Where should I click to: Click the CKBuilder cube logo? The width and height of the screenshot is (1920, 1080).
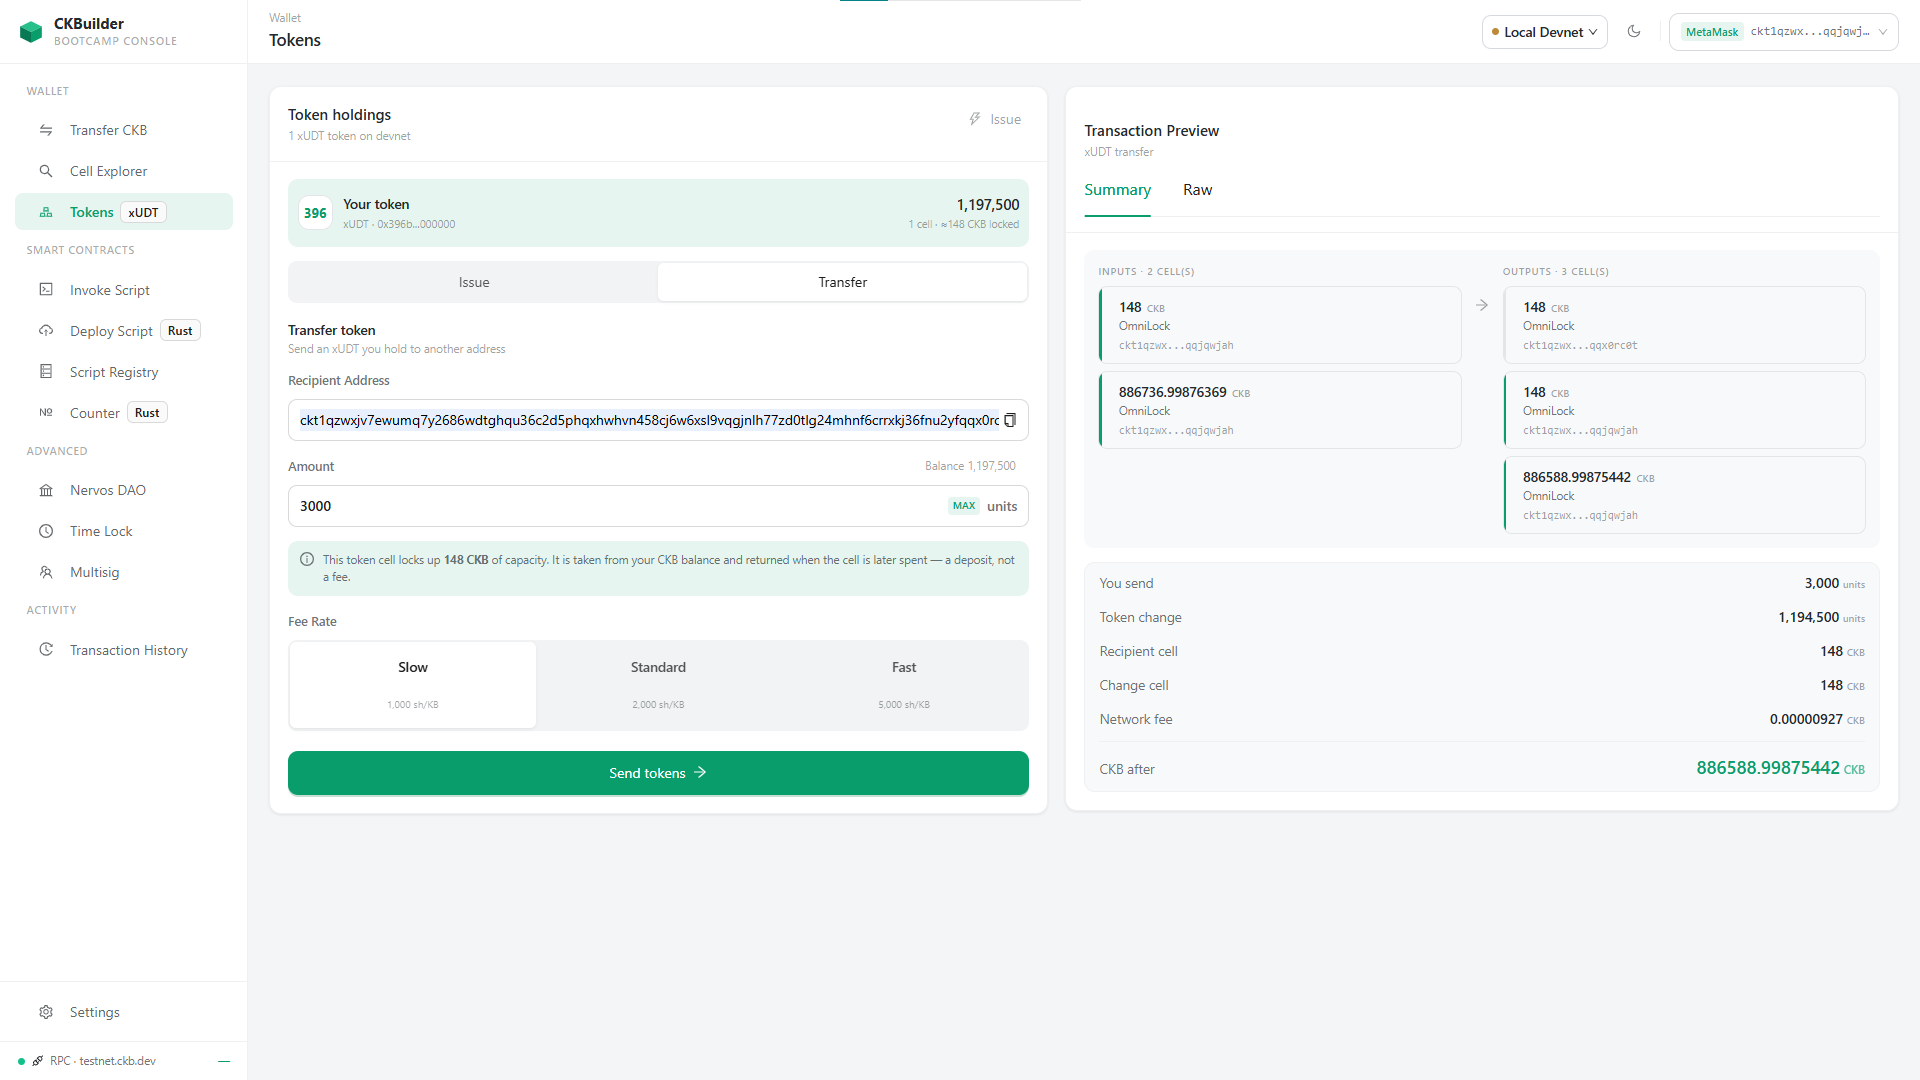[x=31, y=32]
